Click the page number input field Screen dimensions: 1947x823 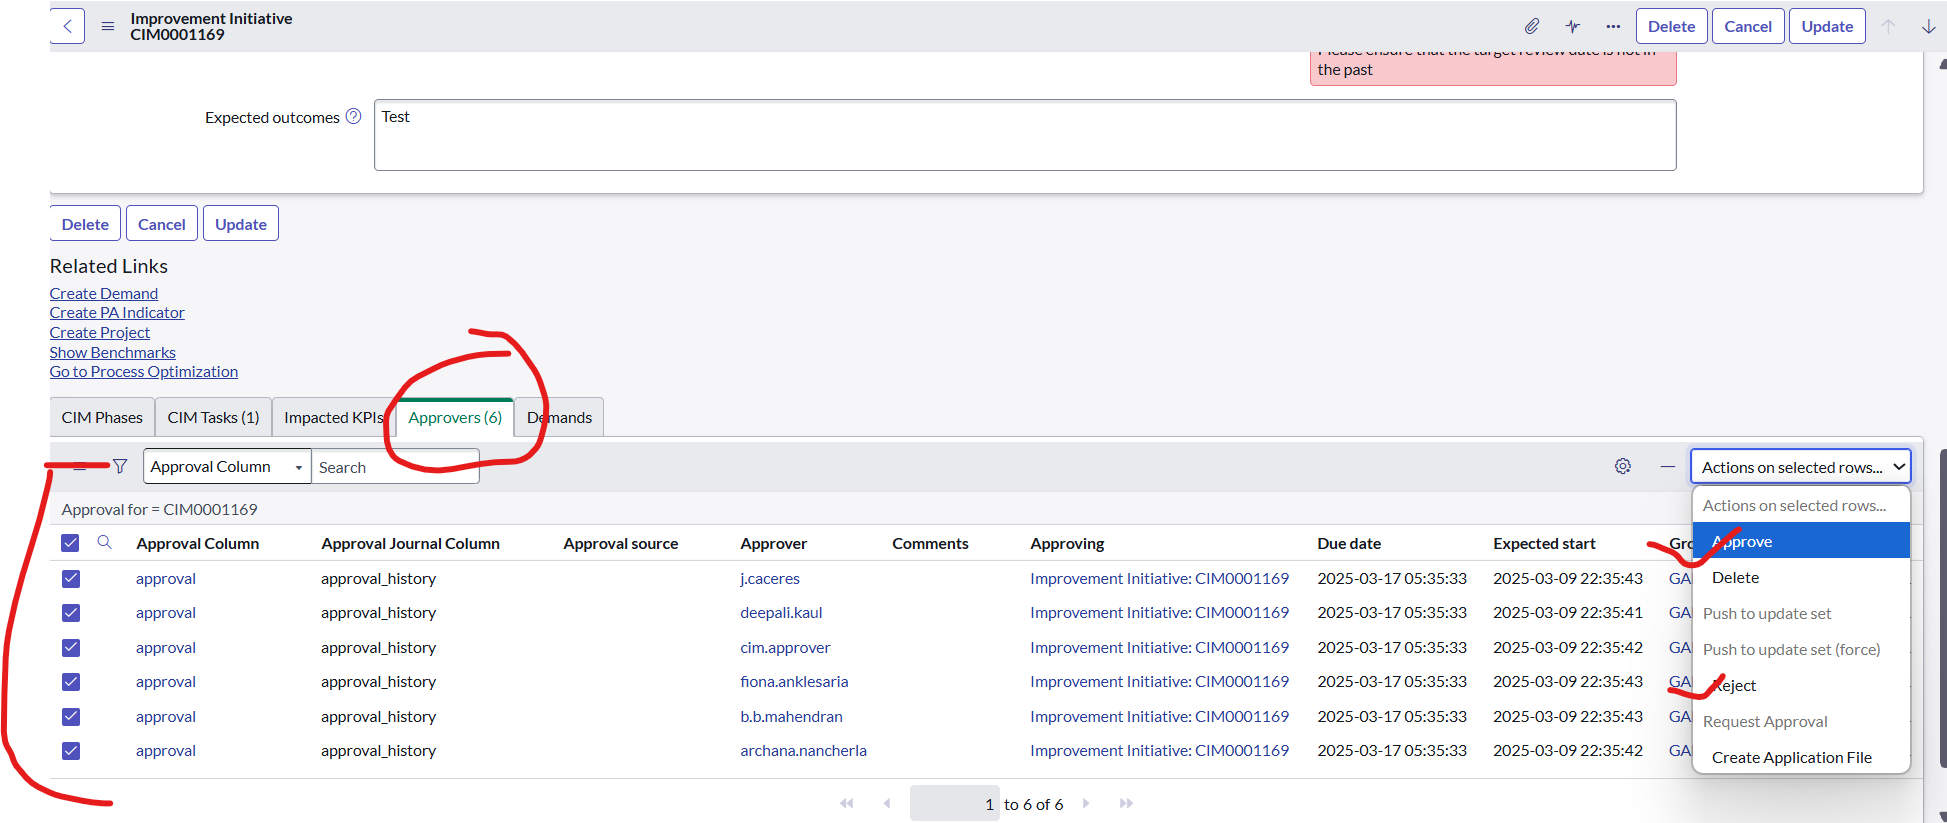[955, 804]
